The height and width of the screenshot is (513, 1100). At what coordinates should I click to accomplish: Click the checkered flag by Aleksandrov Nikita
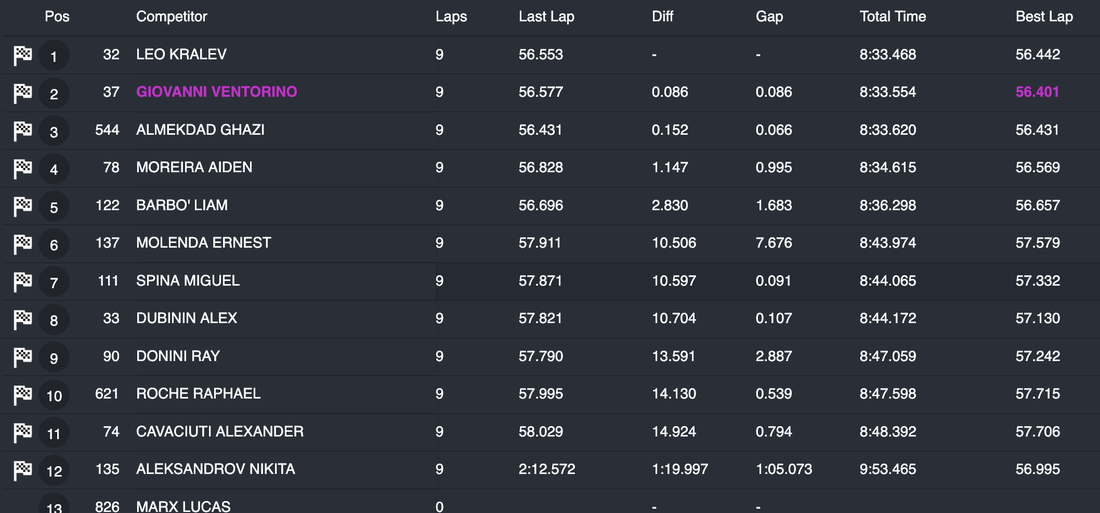(x=23, y=470)
